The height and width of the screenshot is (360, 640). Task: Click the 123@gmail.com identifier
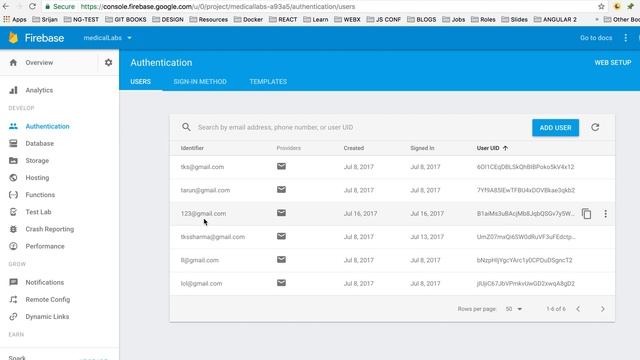203,213
